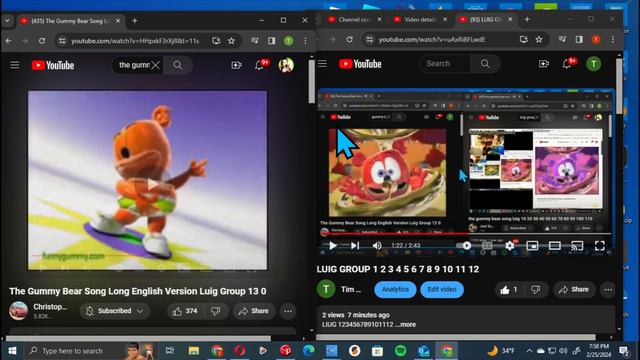
Task: Skip to next video in right player
Action: click(355, 245)
